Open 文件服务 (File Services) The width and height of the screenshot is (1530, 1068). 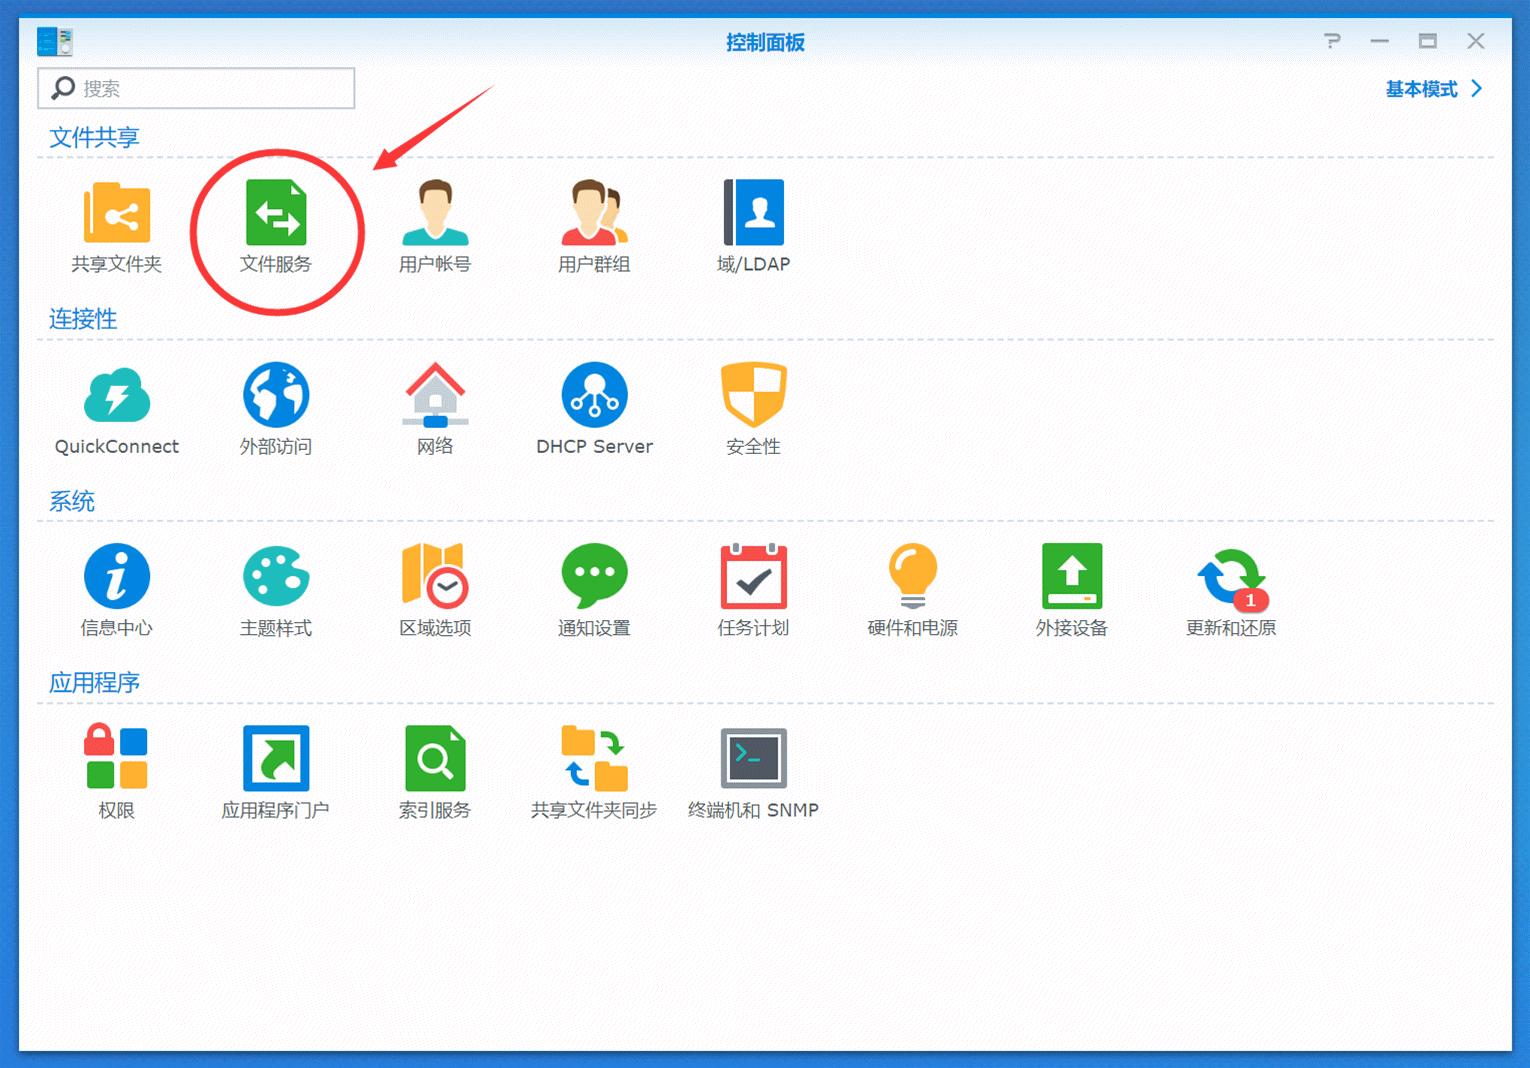[276, 212]
